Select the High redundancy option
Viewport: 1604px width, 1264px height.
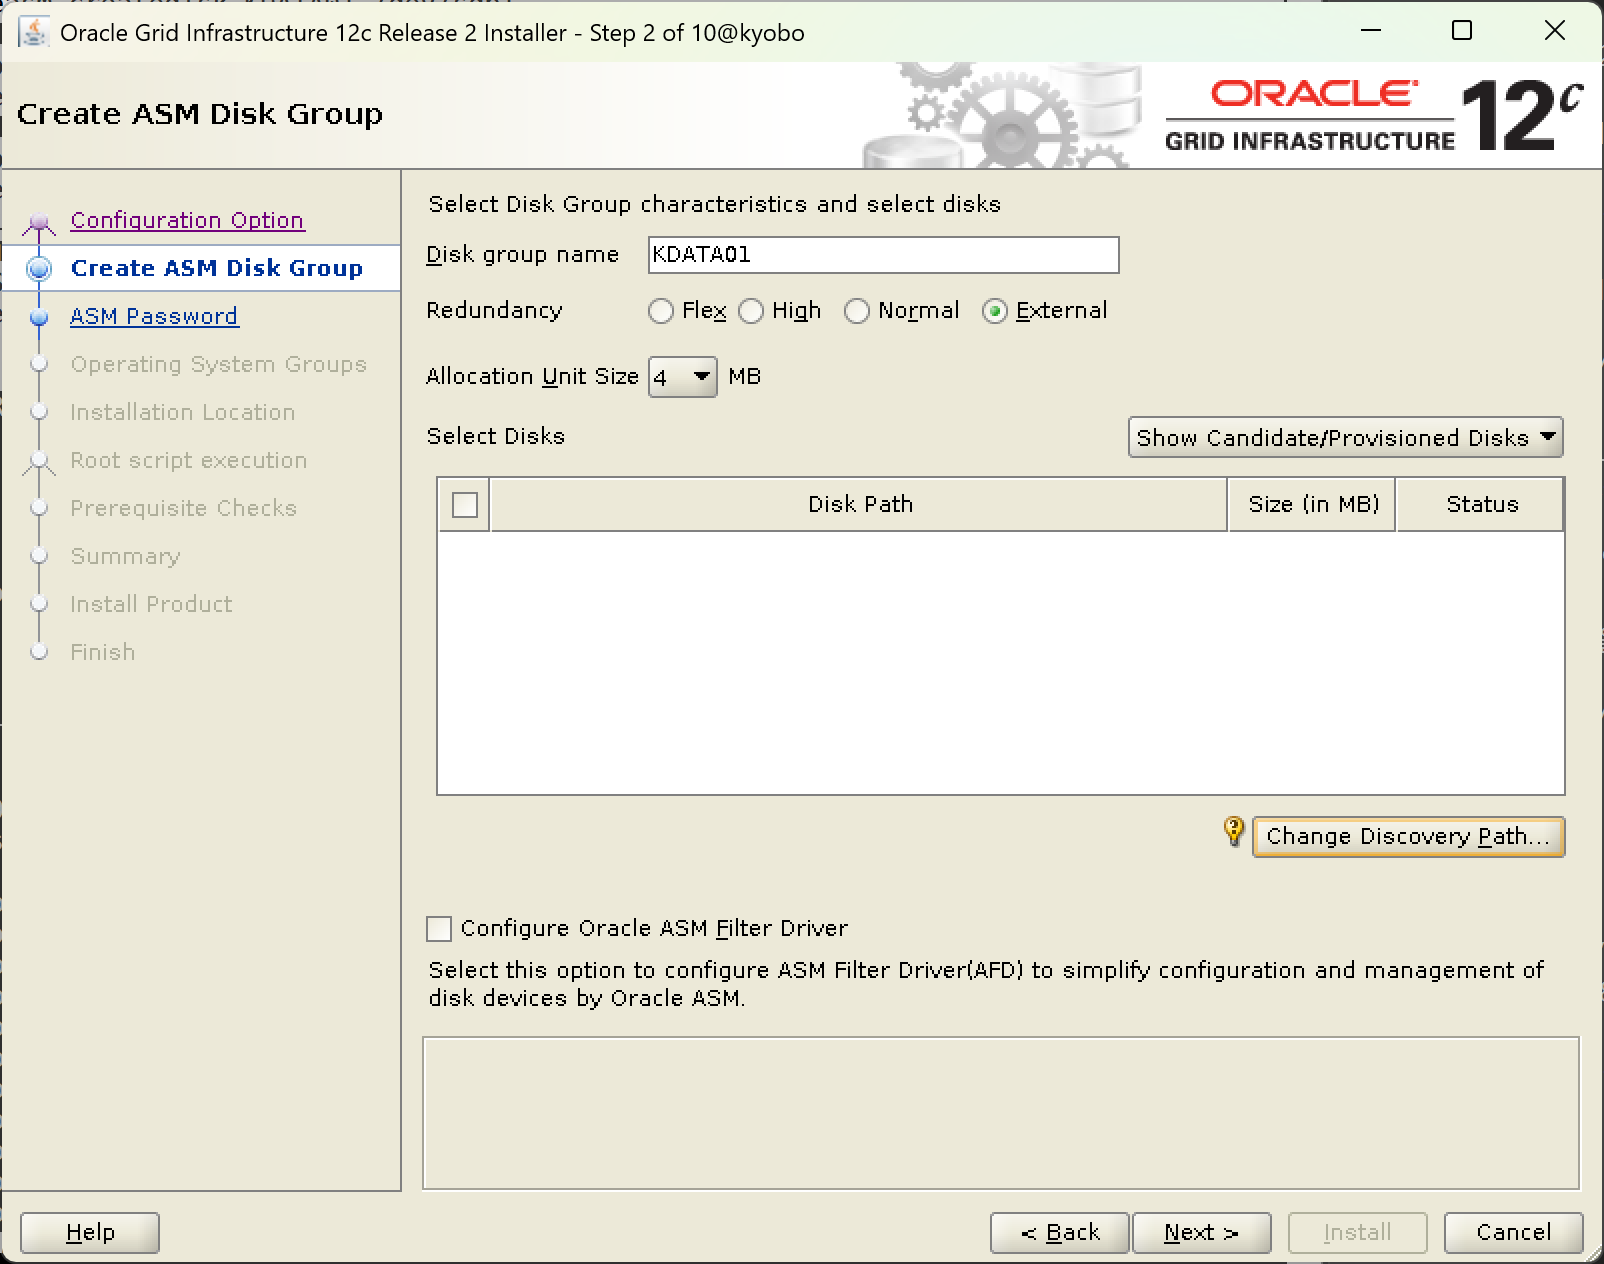click(751, 311)
